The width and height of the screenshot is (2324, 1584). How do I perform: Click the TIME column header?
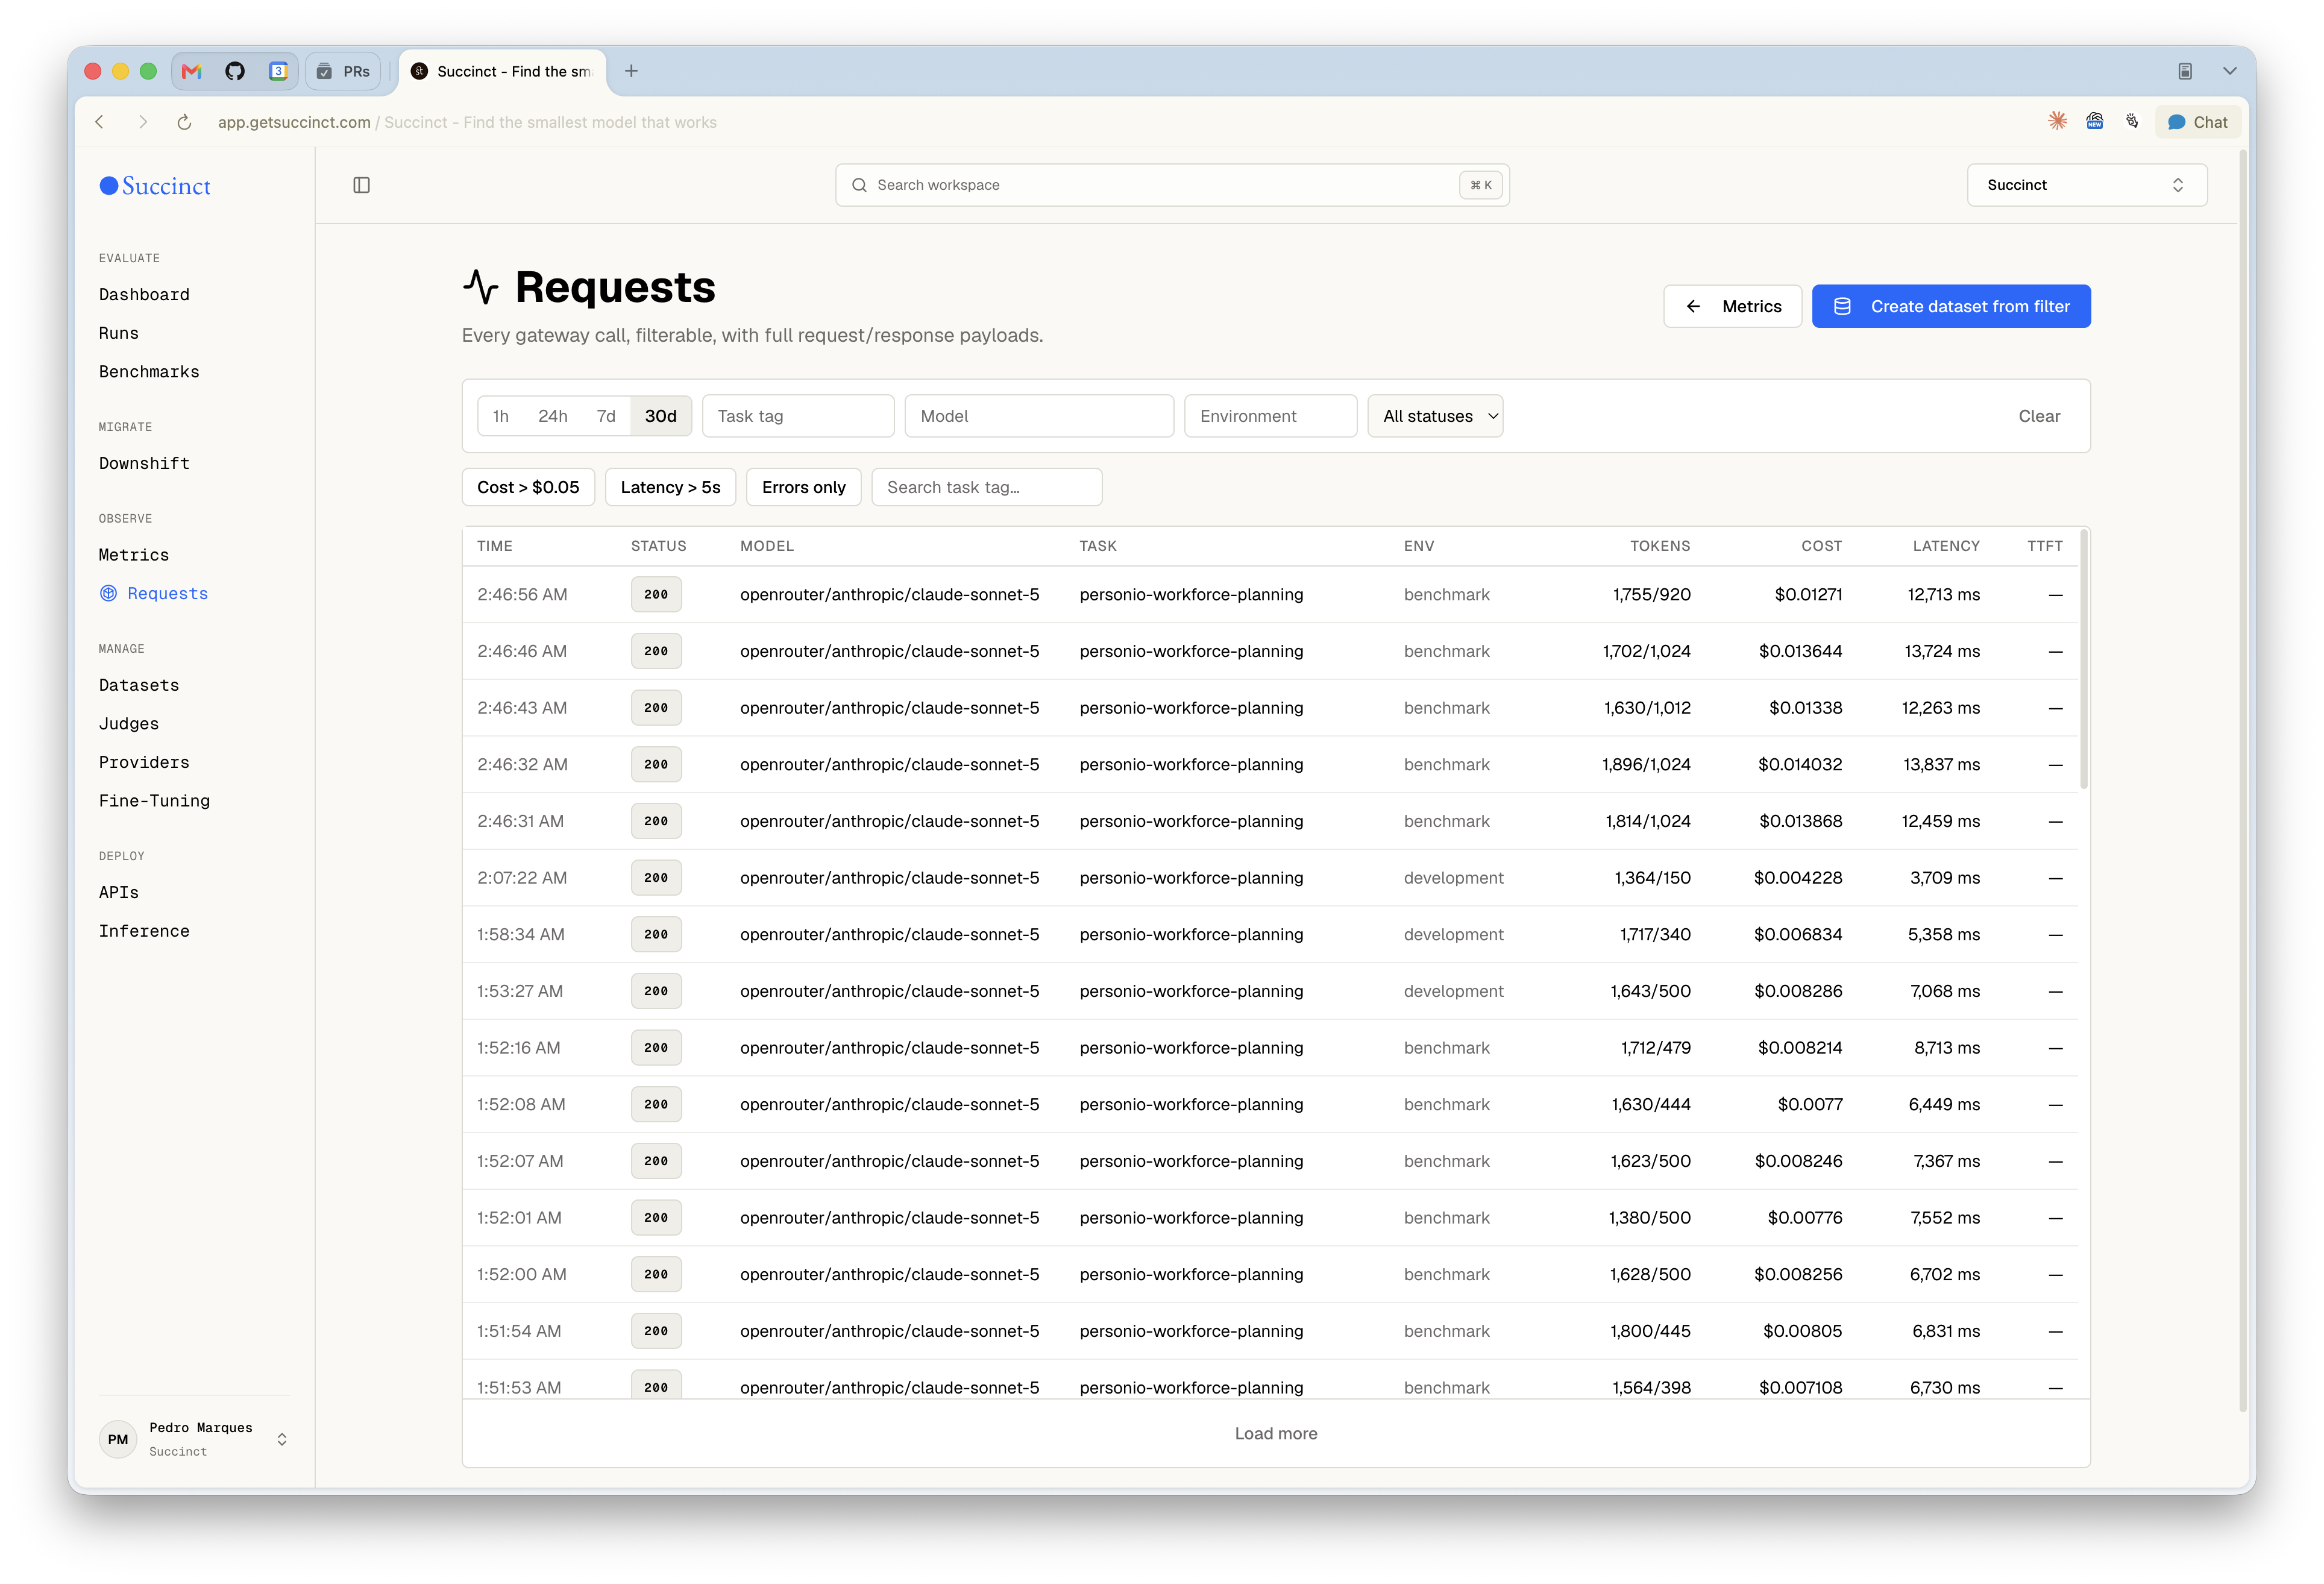point(495,546)
